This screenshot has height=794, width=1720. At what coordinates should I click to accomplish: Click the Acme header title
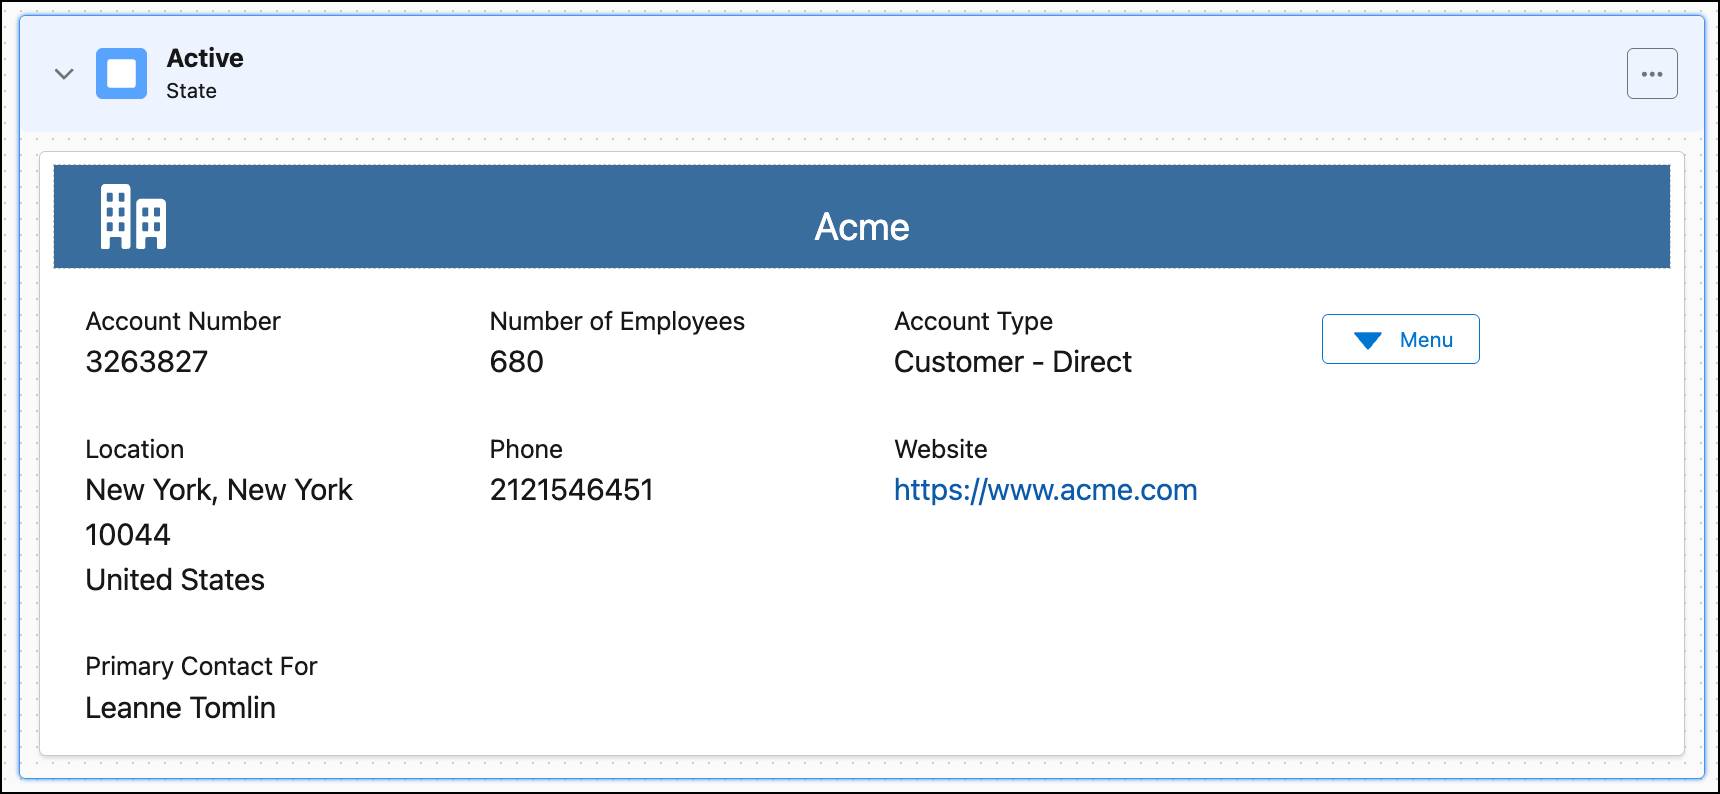tap(862, 227)
